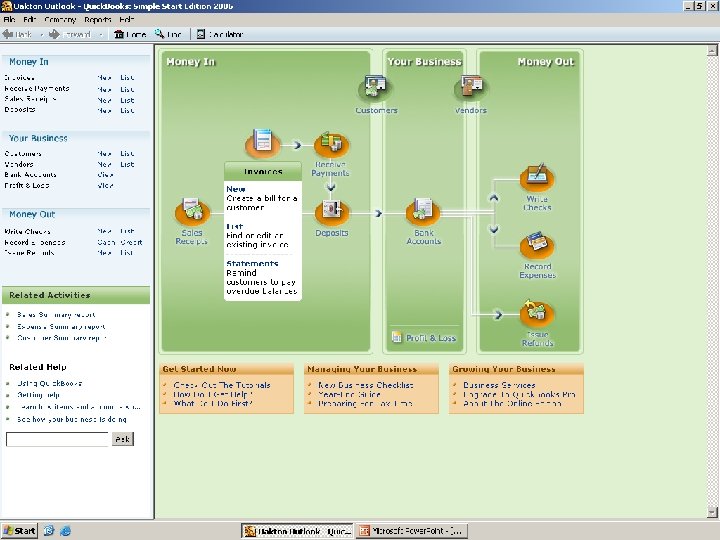Expand the Back history dropdown arrow
The width and height of the screenshot is (720, 540).
coord(41,34)
